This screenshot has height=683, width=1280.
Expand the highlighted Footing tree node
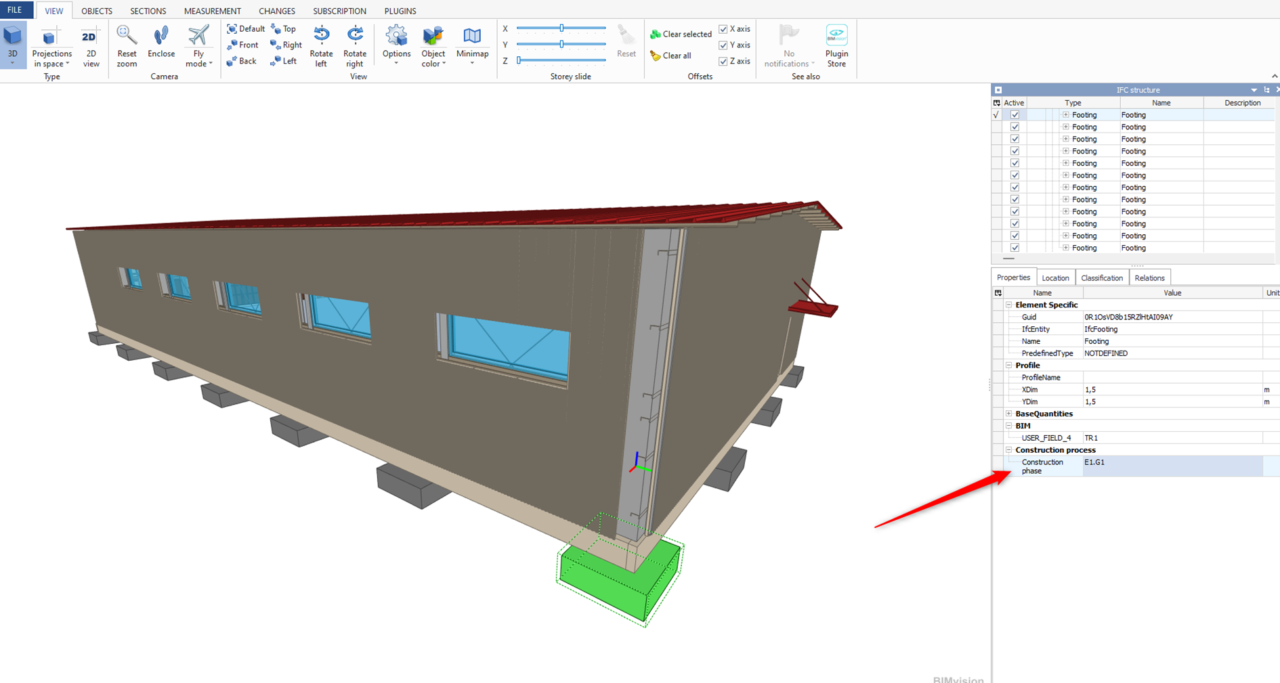[x=1065, y=115]
